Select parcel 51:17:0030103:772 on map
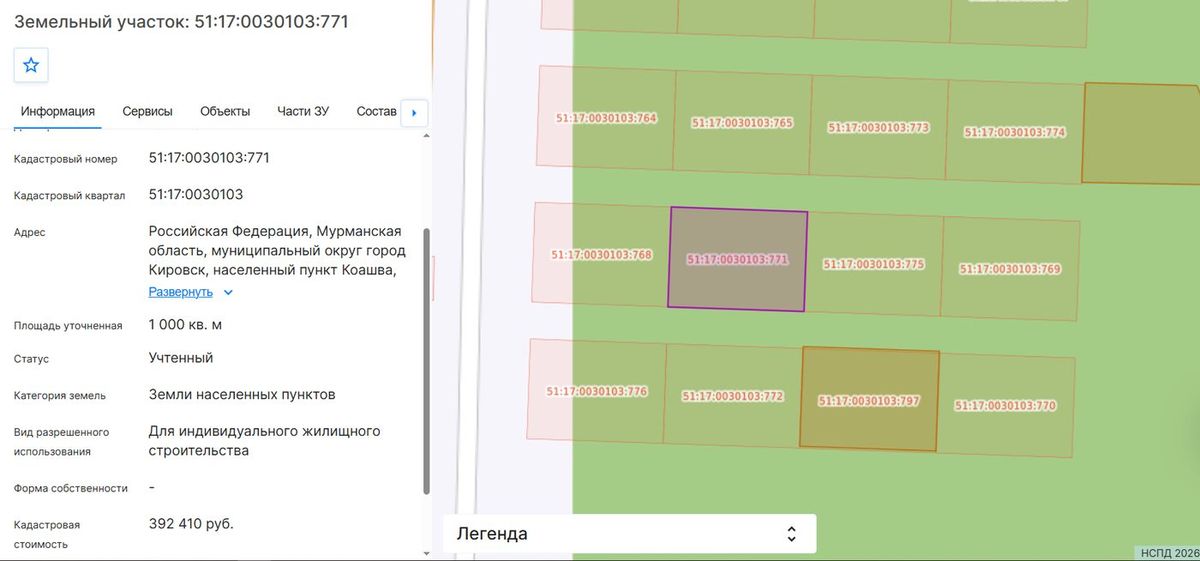 [733, 396]
